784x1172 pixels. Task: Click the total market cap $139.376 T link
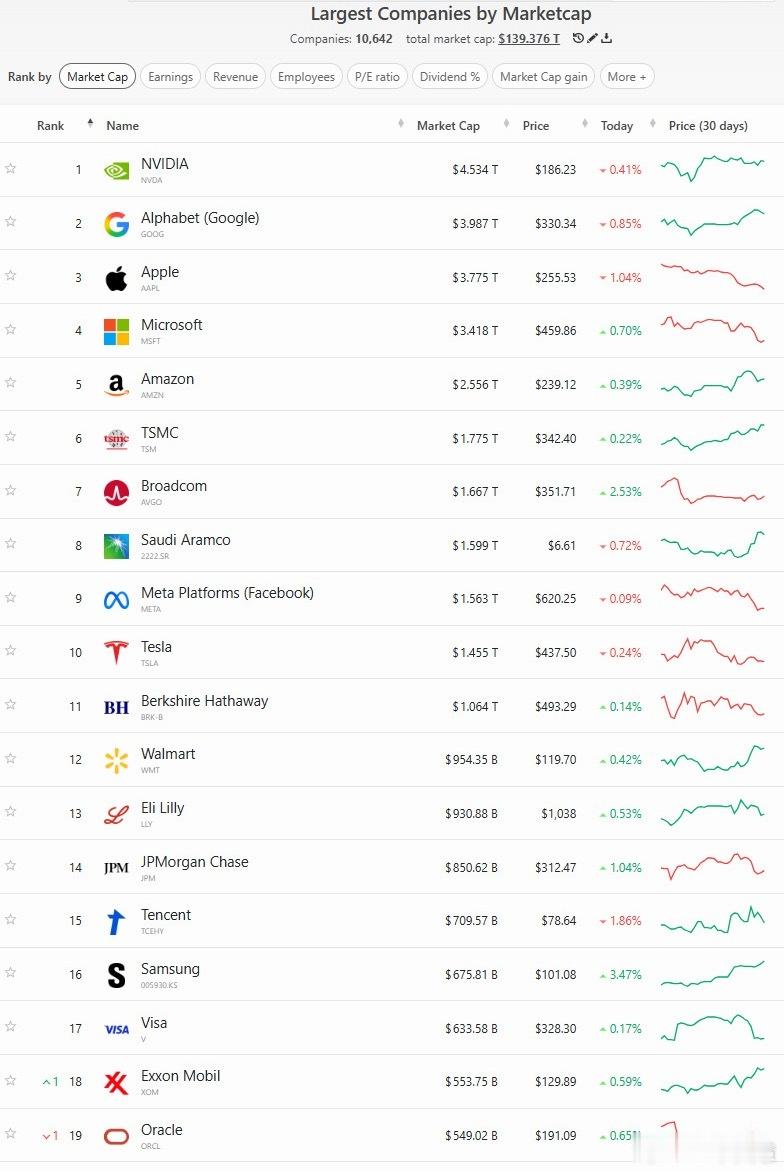tap(528, 39)
